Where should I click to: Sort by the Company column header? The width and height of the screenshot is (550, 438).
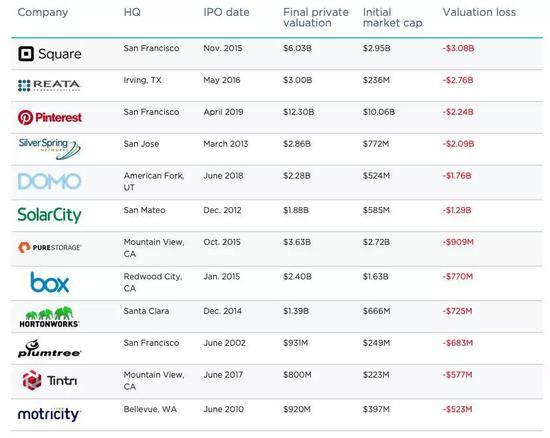point(43,12)
